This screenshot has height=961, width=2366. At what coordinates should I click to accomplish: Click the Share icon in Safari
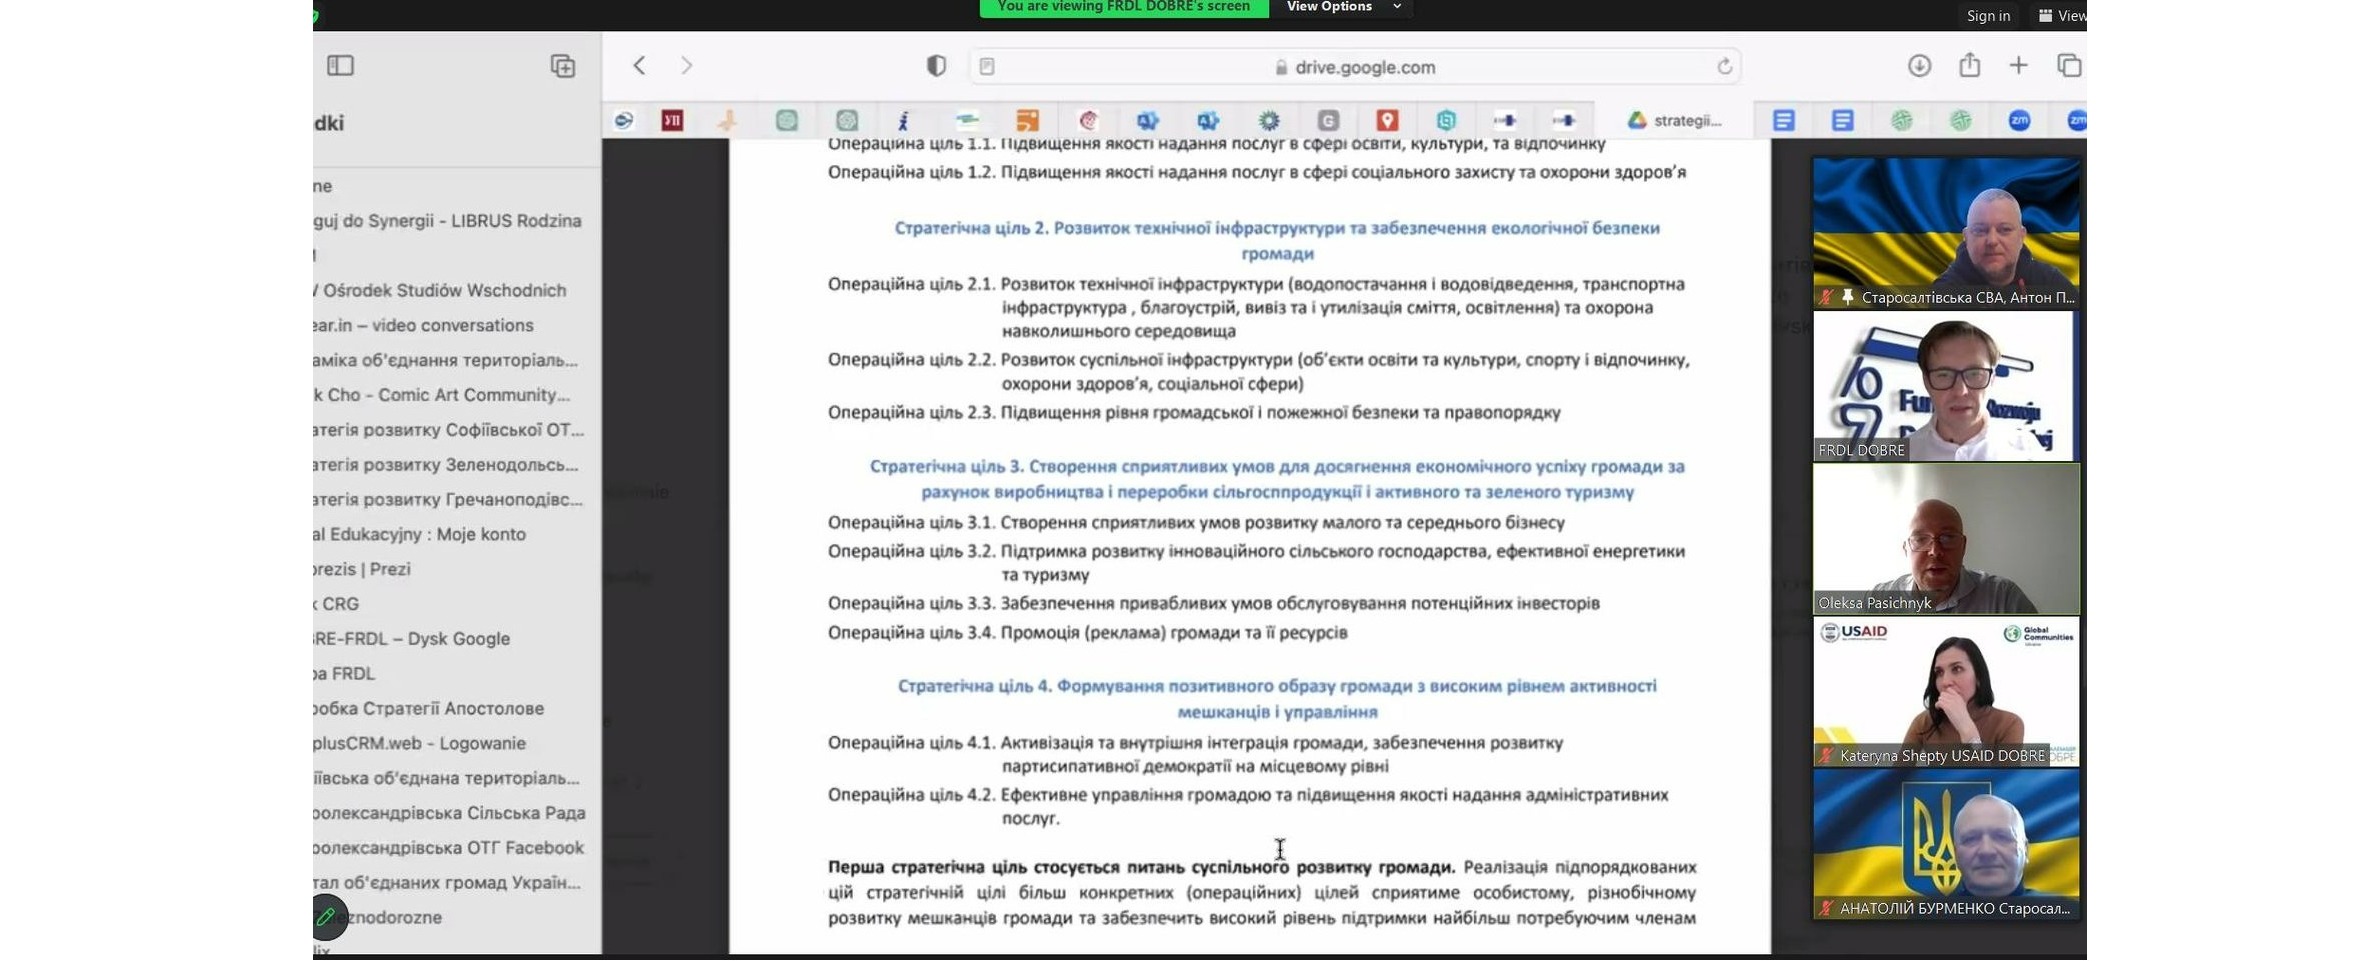[x=1969, y=66]
